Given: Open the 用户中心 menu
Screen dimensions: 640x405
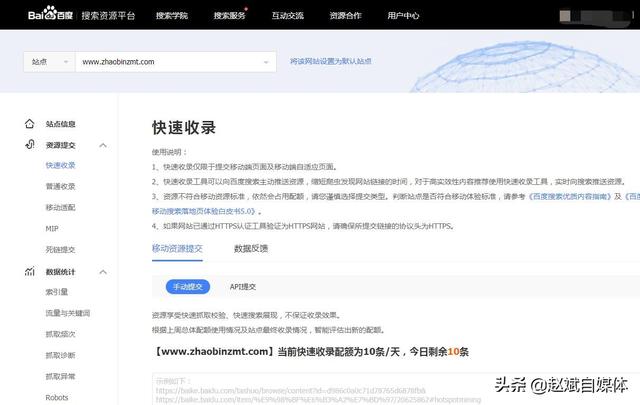Looking at the screenshot, I should point(403,16).
